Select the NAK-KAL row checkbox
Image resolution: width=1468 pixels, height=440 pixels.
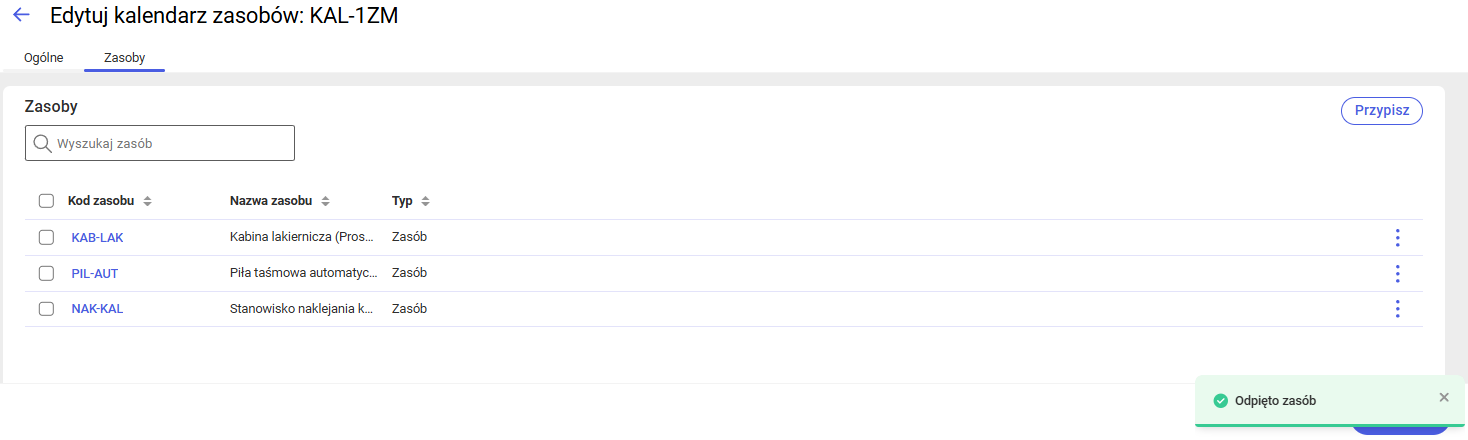[46, 309]
